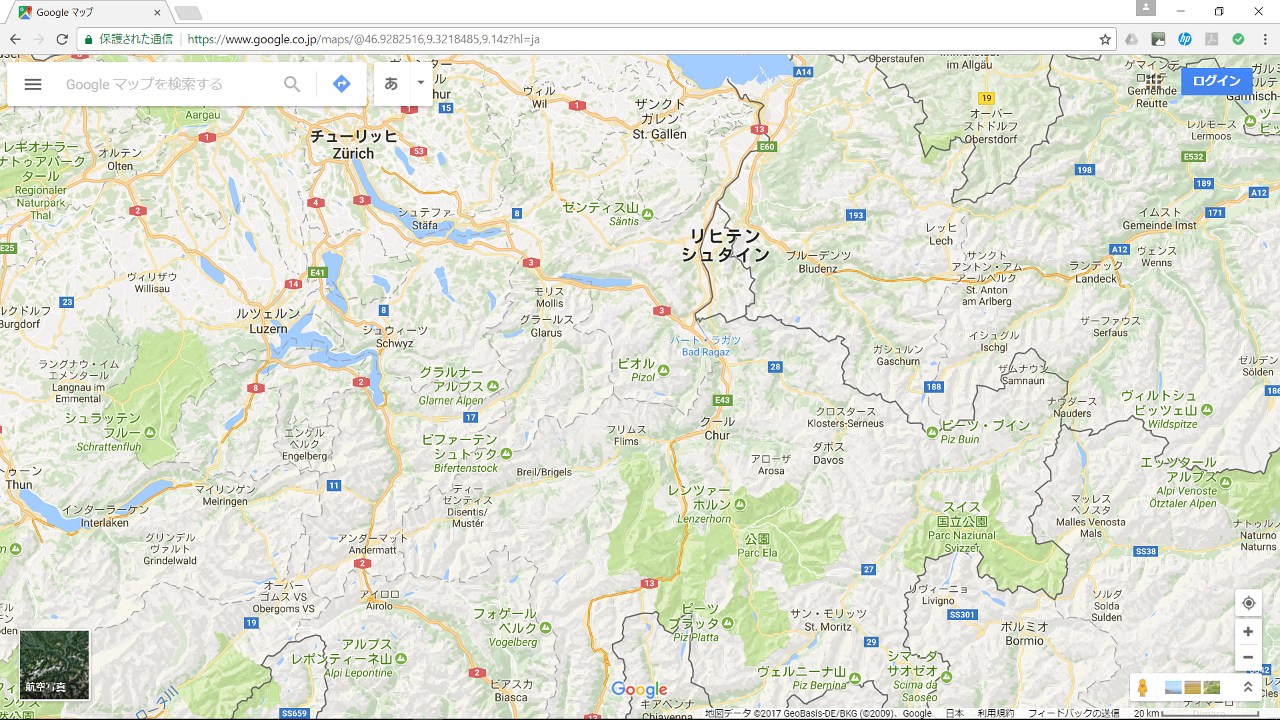Open the Google apps grid icon
1280x720 pixels.
[1155, 81]
